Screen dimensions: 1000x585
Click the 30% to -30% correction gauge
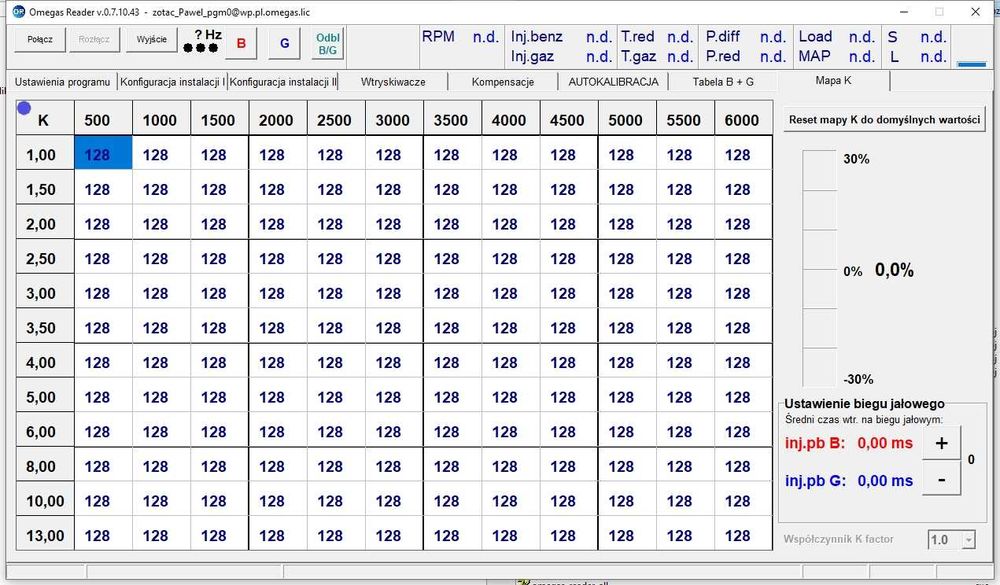click(x=819, y=268)
